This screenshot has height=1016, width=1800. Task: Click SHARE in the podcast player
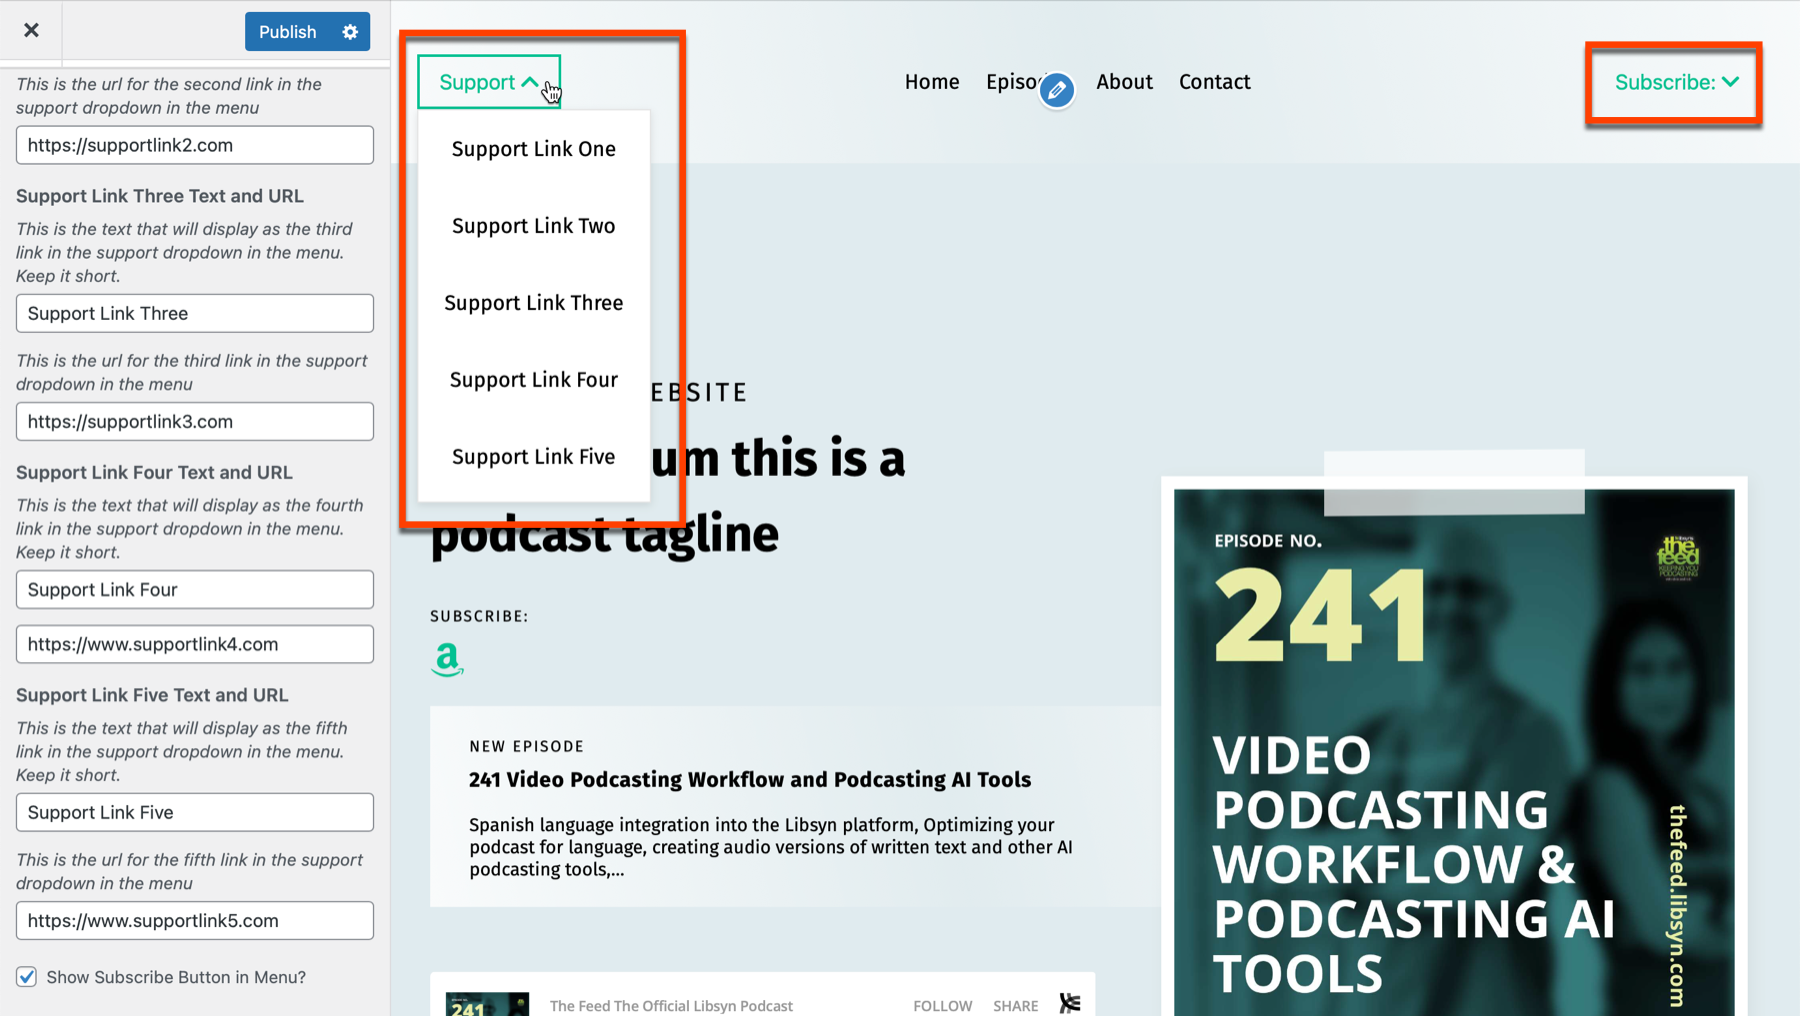pyautogui.click(x=1015, y=1005)
